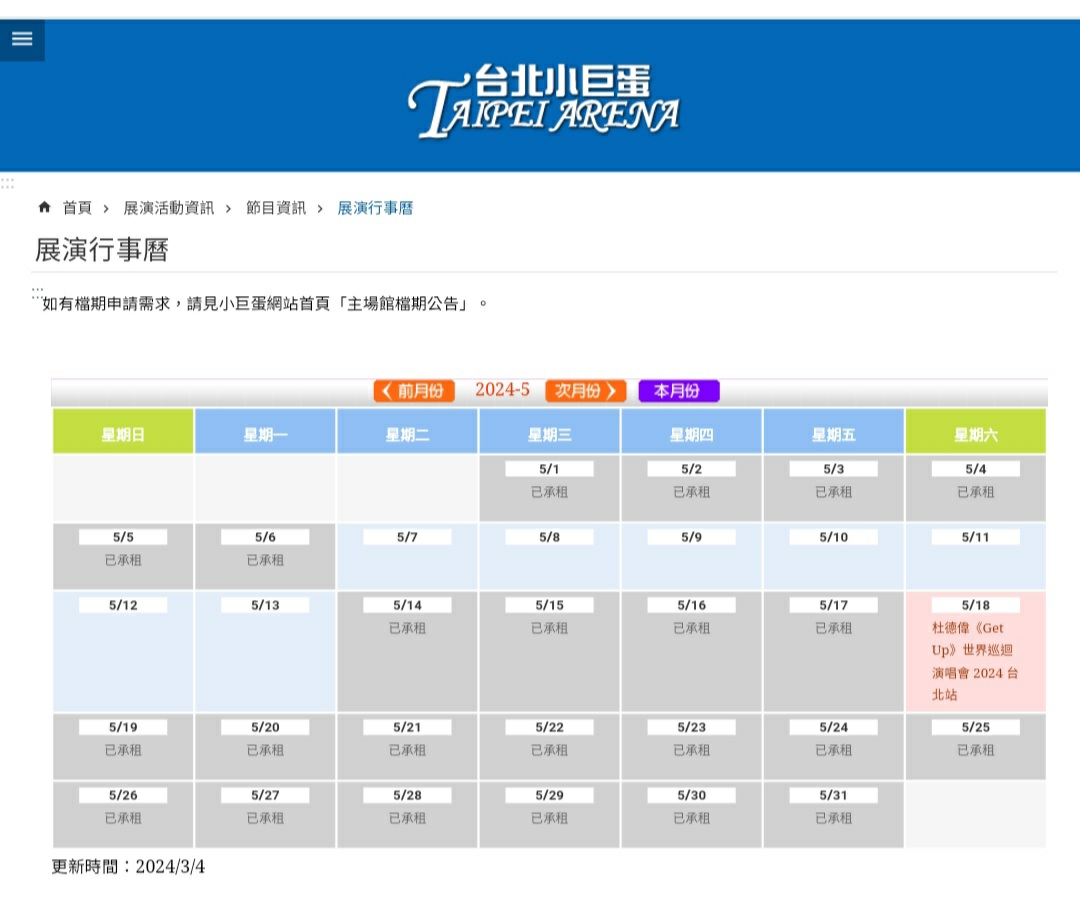
Task: Open the hamburger menu icon
Action: click(22, 39)
